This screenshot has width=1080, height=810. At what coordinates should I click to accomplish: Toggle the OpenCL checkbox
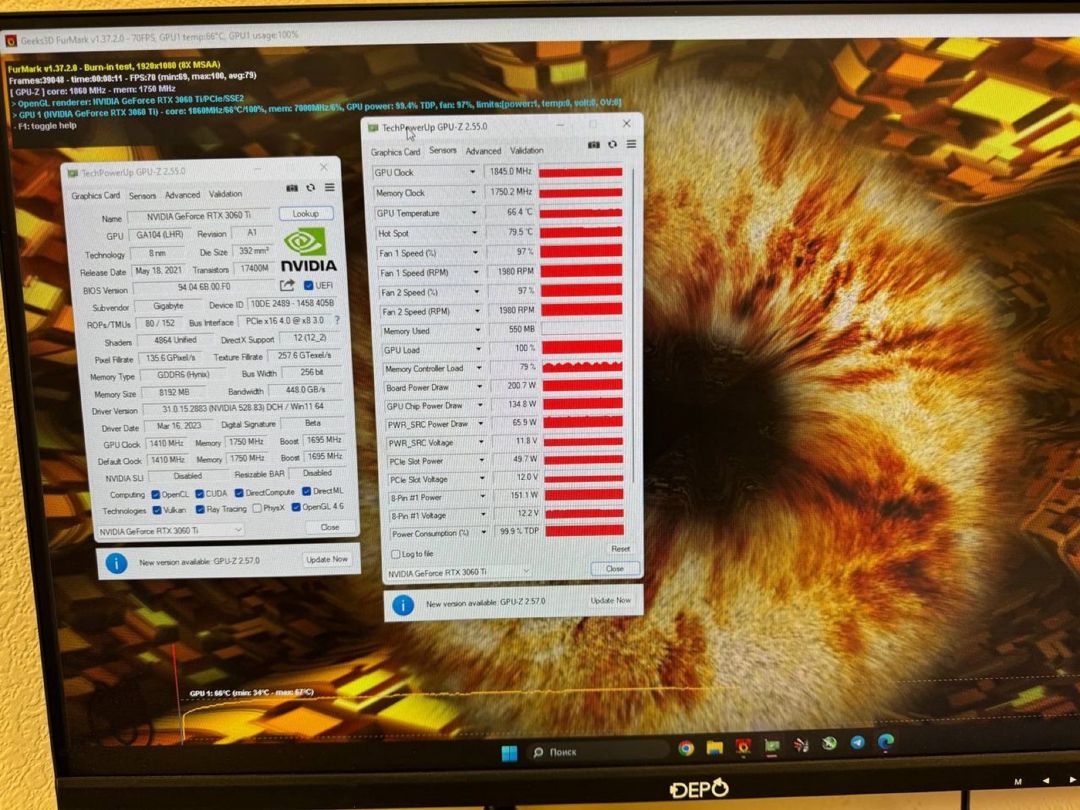point(156,495)
